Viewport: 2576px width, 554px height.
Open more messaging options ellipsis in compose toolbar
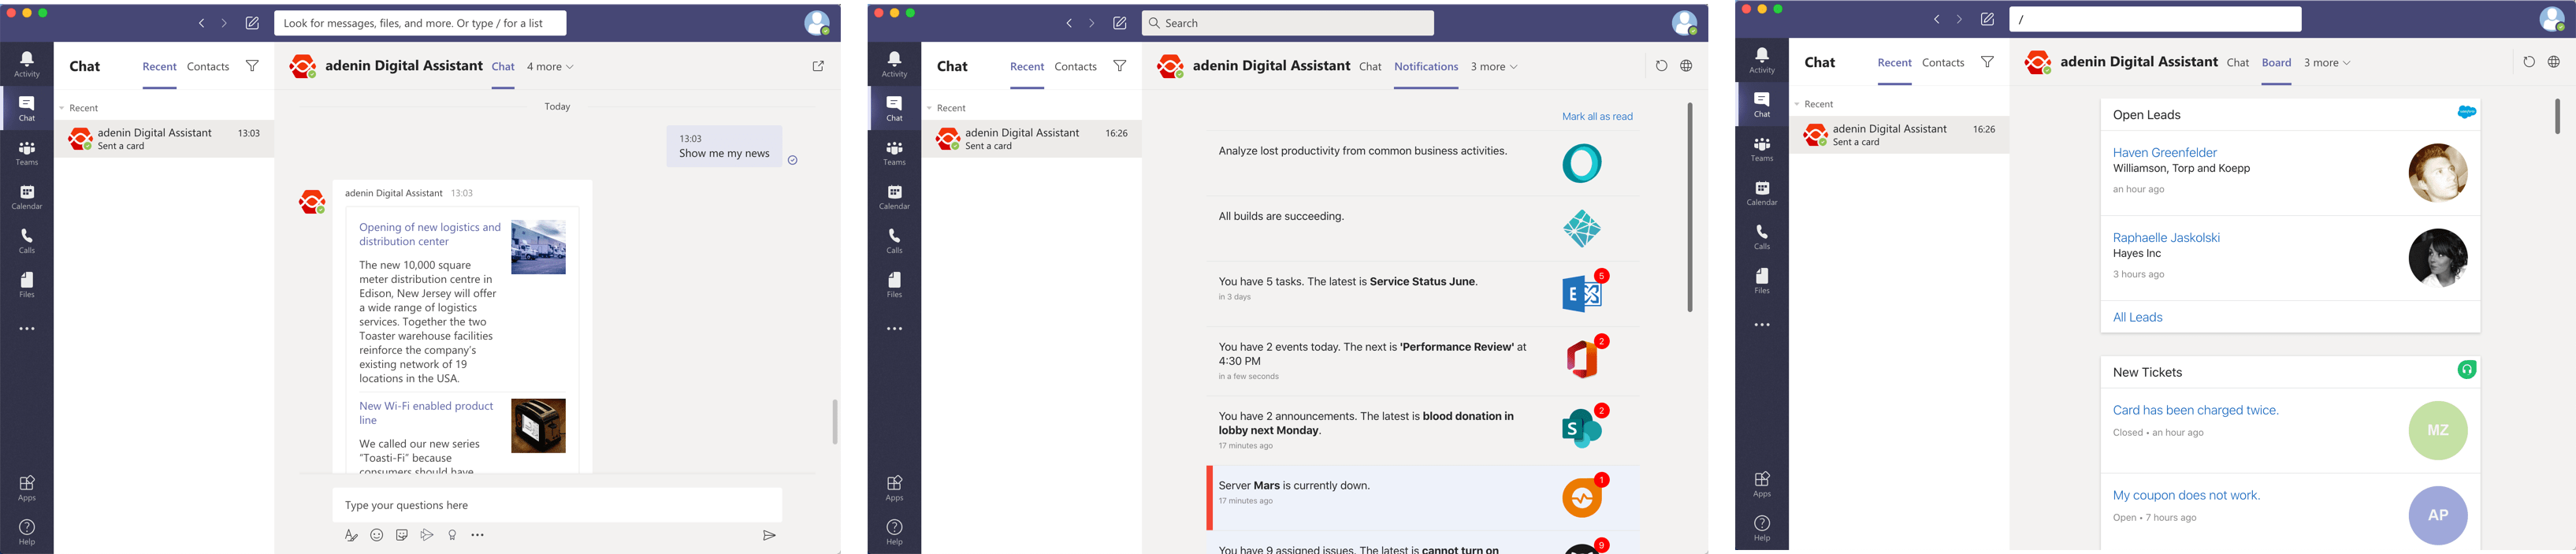point(478,535)
